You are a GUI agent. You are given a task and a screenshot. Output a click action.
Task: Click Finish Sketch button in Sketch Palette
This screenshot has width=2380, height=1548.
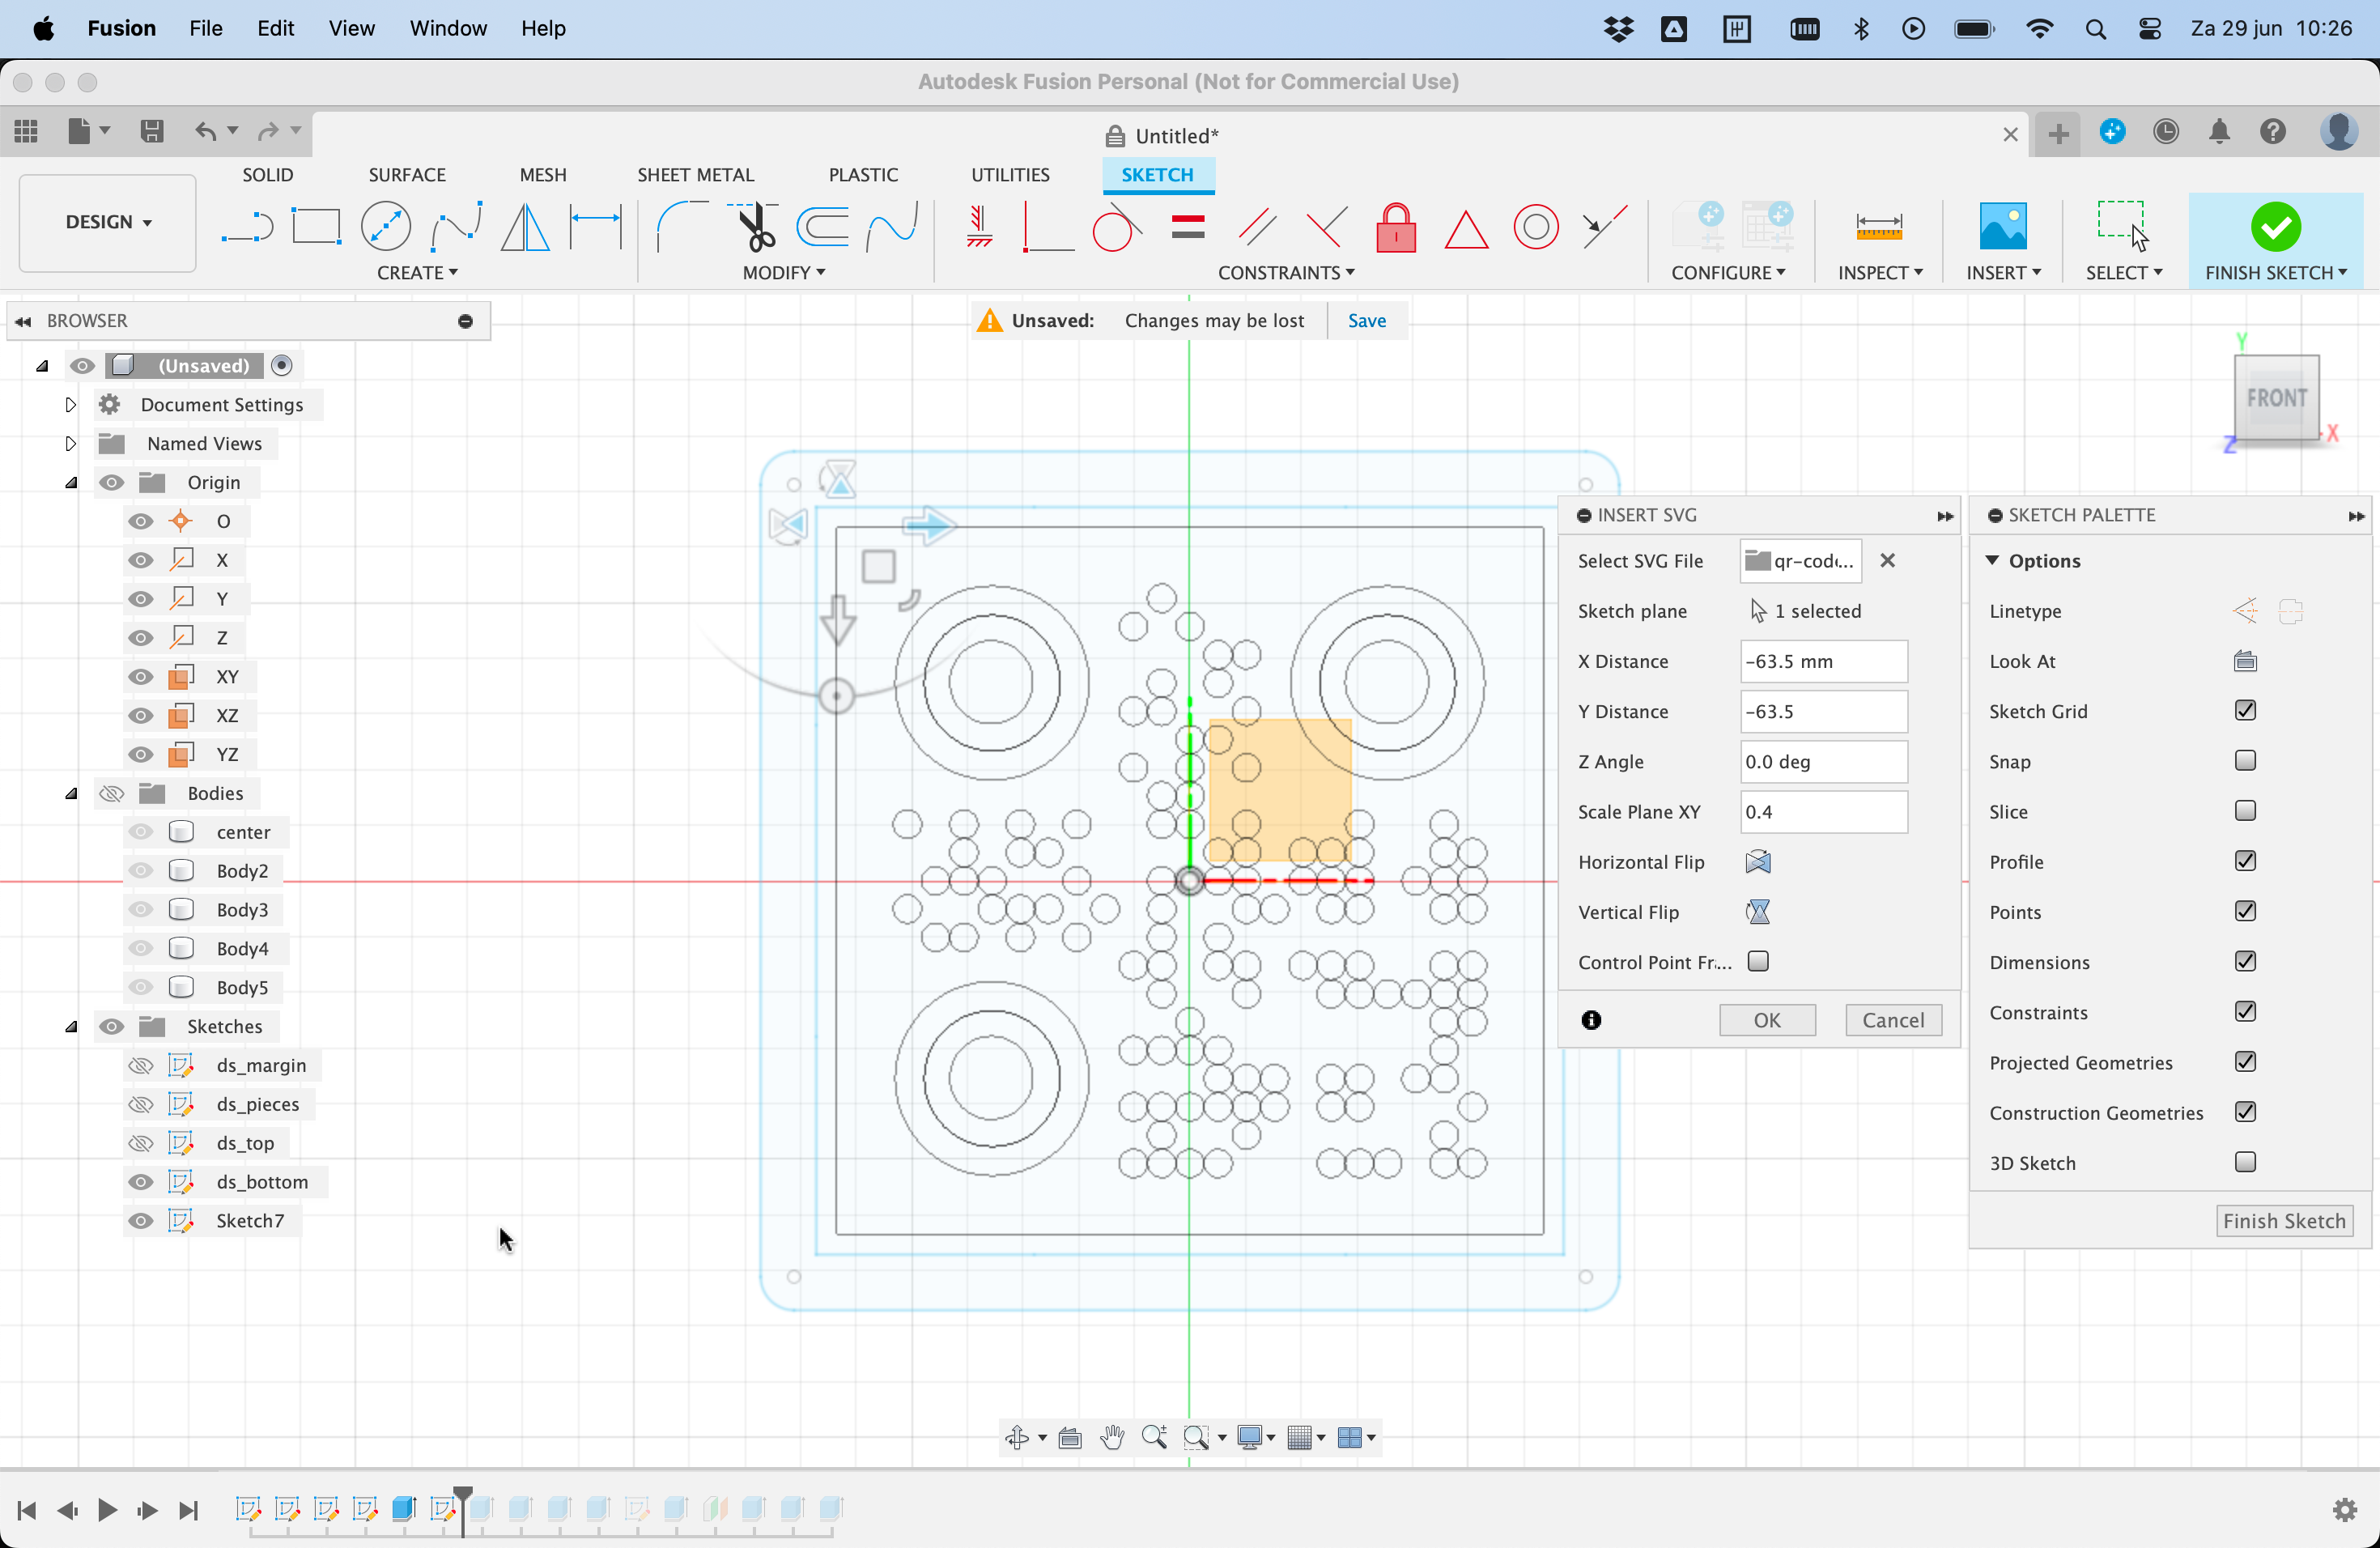click(2284, 1221)
